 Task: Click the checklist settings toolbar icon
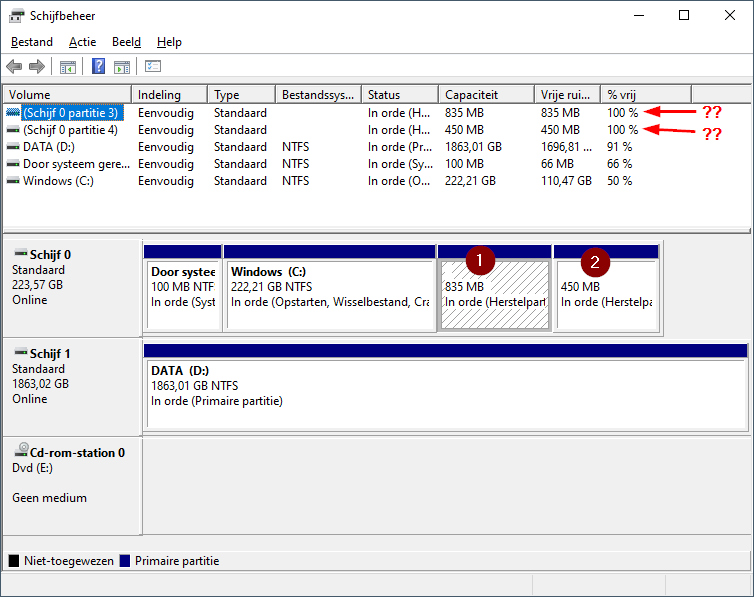point(153,66)
